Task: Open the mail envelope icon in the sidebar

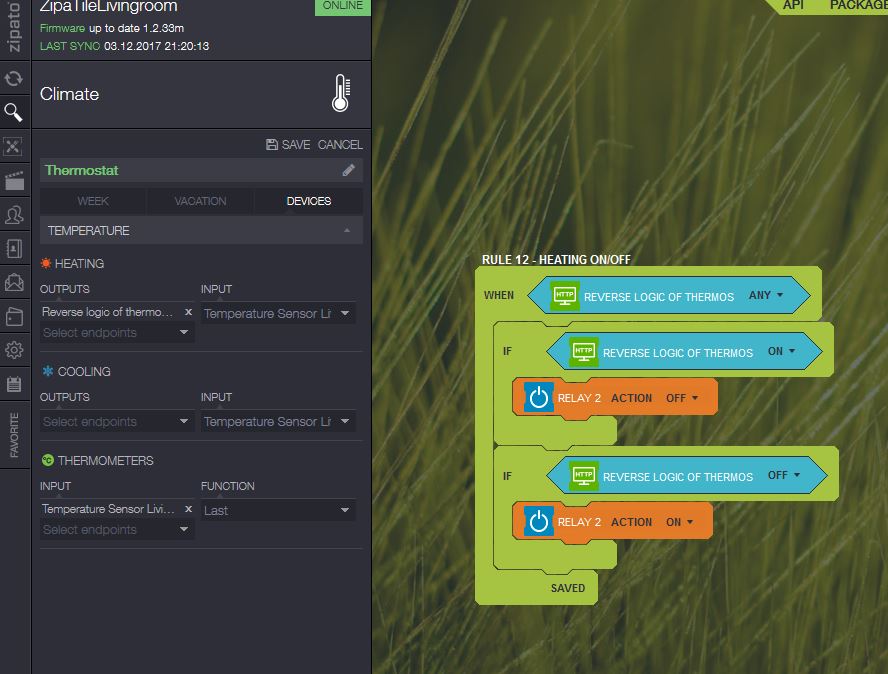Action: (x=14, y=283)
